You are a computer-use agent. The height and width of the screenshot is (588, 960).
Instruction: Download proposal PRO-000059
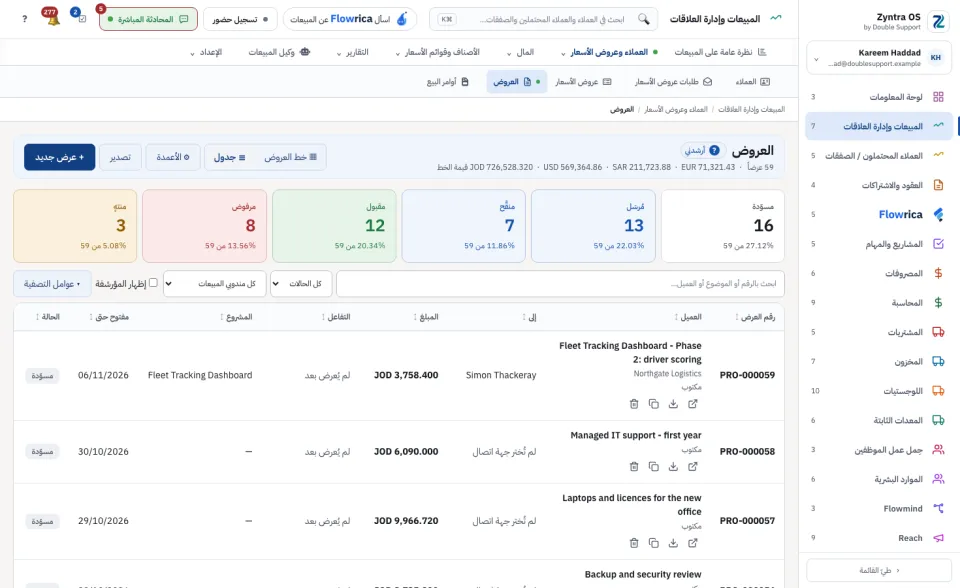point(673,404)
